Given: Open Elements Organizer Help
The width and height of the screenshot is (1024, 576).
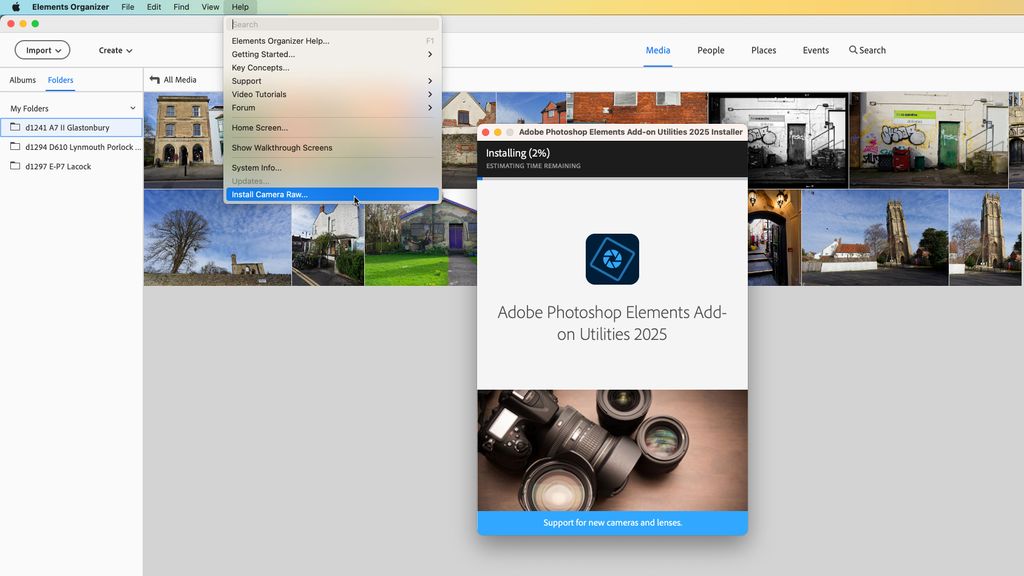Looking at the screenshot, I should pos(280,40).
